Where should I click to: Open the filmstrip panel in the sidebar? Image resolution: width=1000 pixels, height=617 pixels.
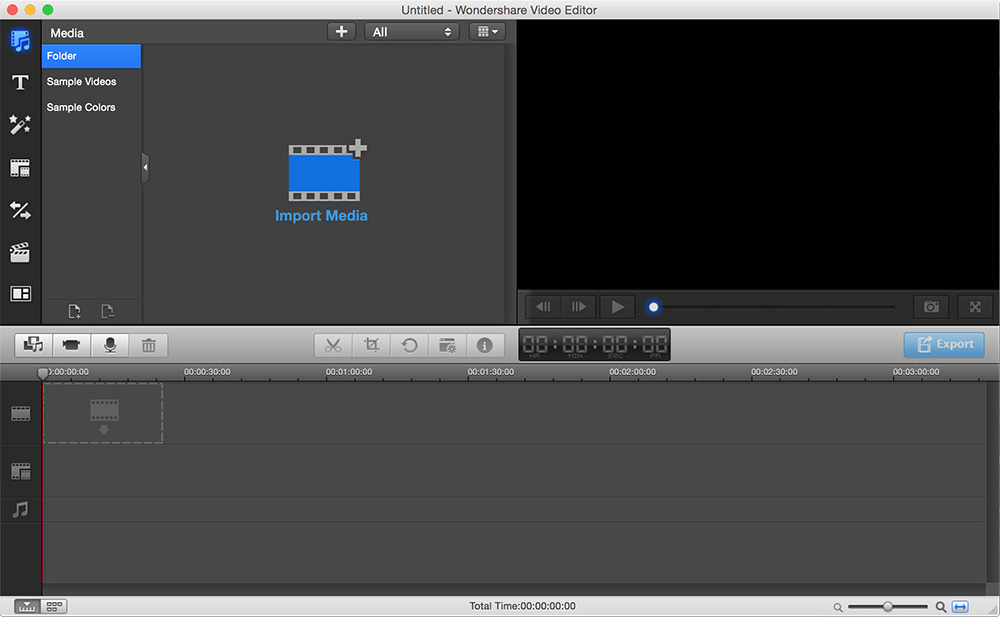tap(20, 168)
